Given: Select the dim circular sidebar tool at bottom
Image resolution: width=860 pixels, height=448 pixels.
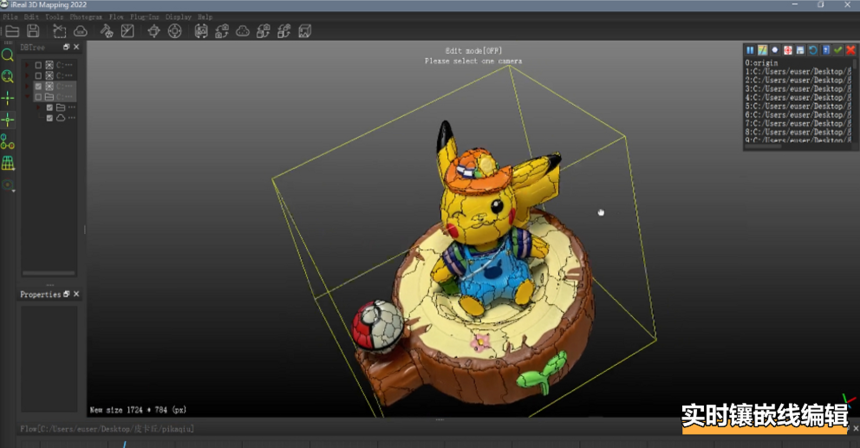Looking at the screenshot, I should click(x=8, y=185).
